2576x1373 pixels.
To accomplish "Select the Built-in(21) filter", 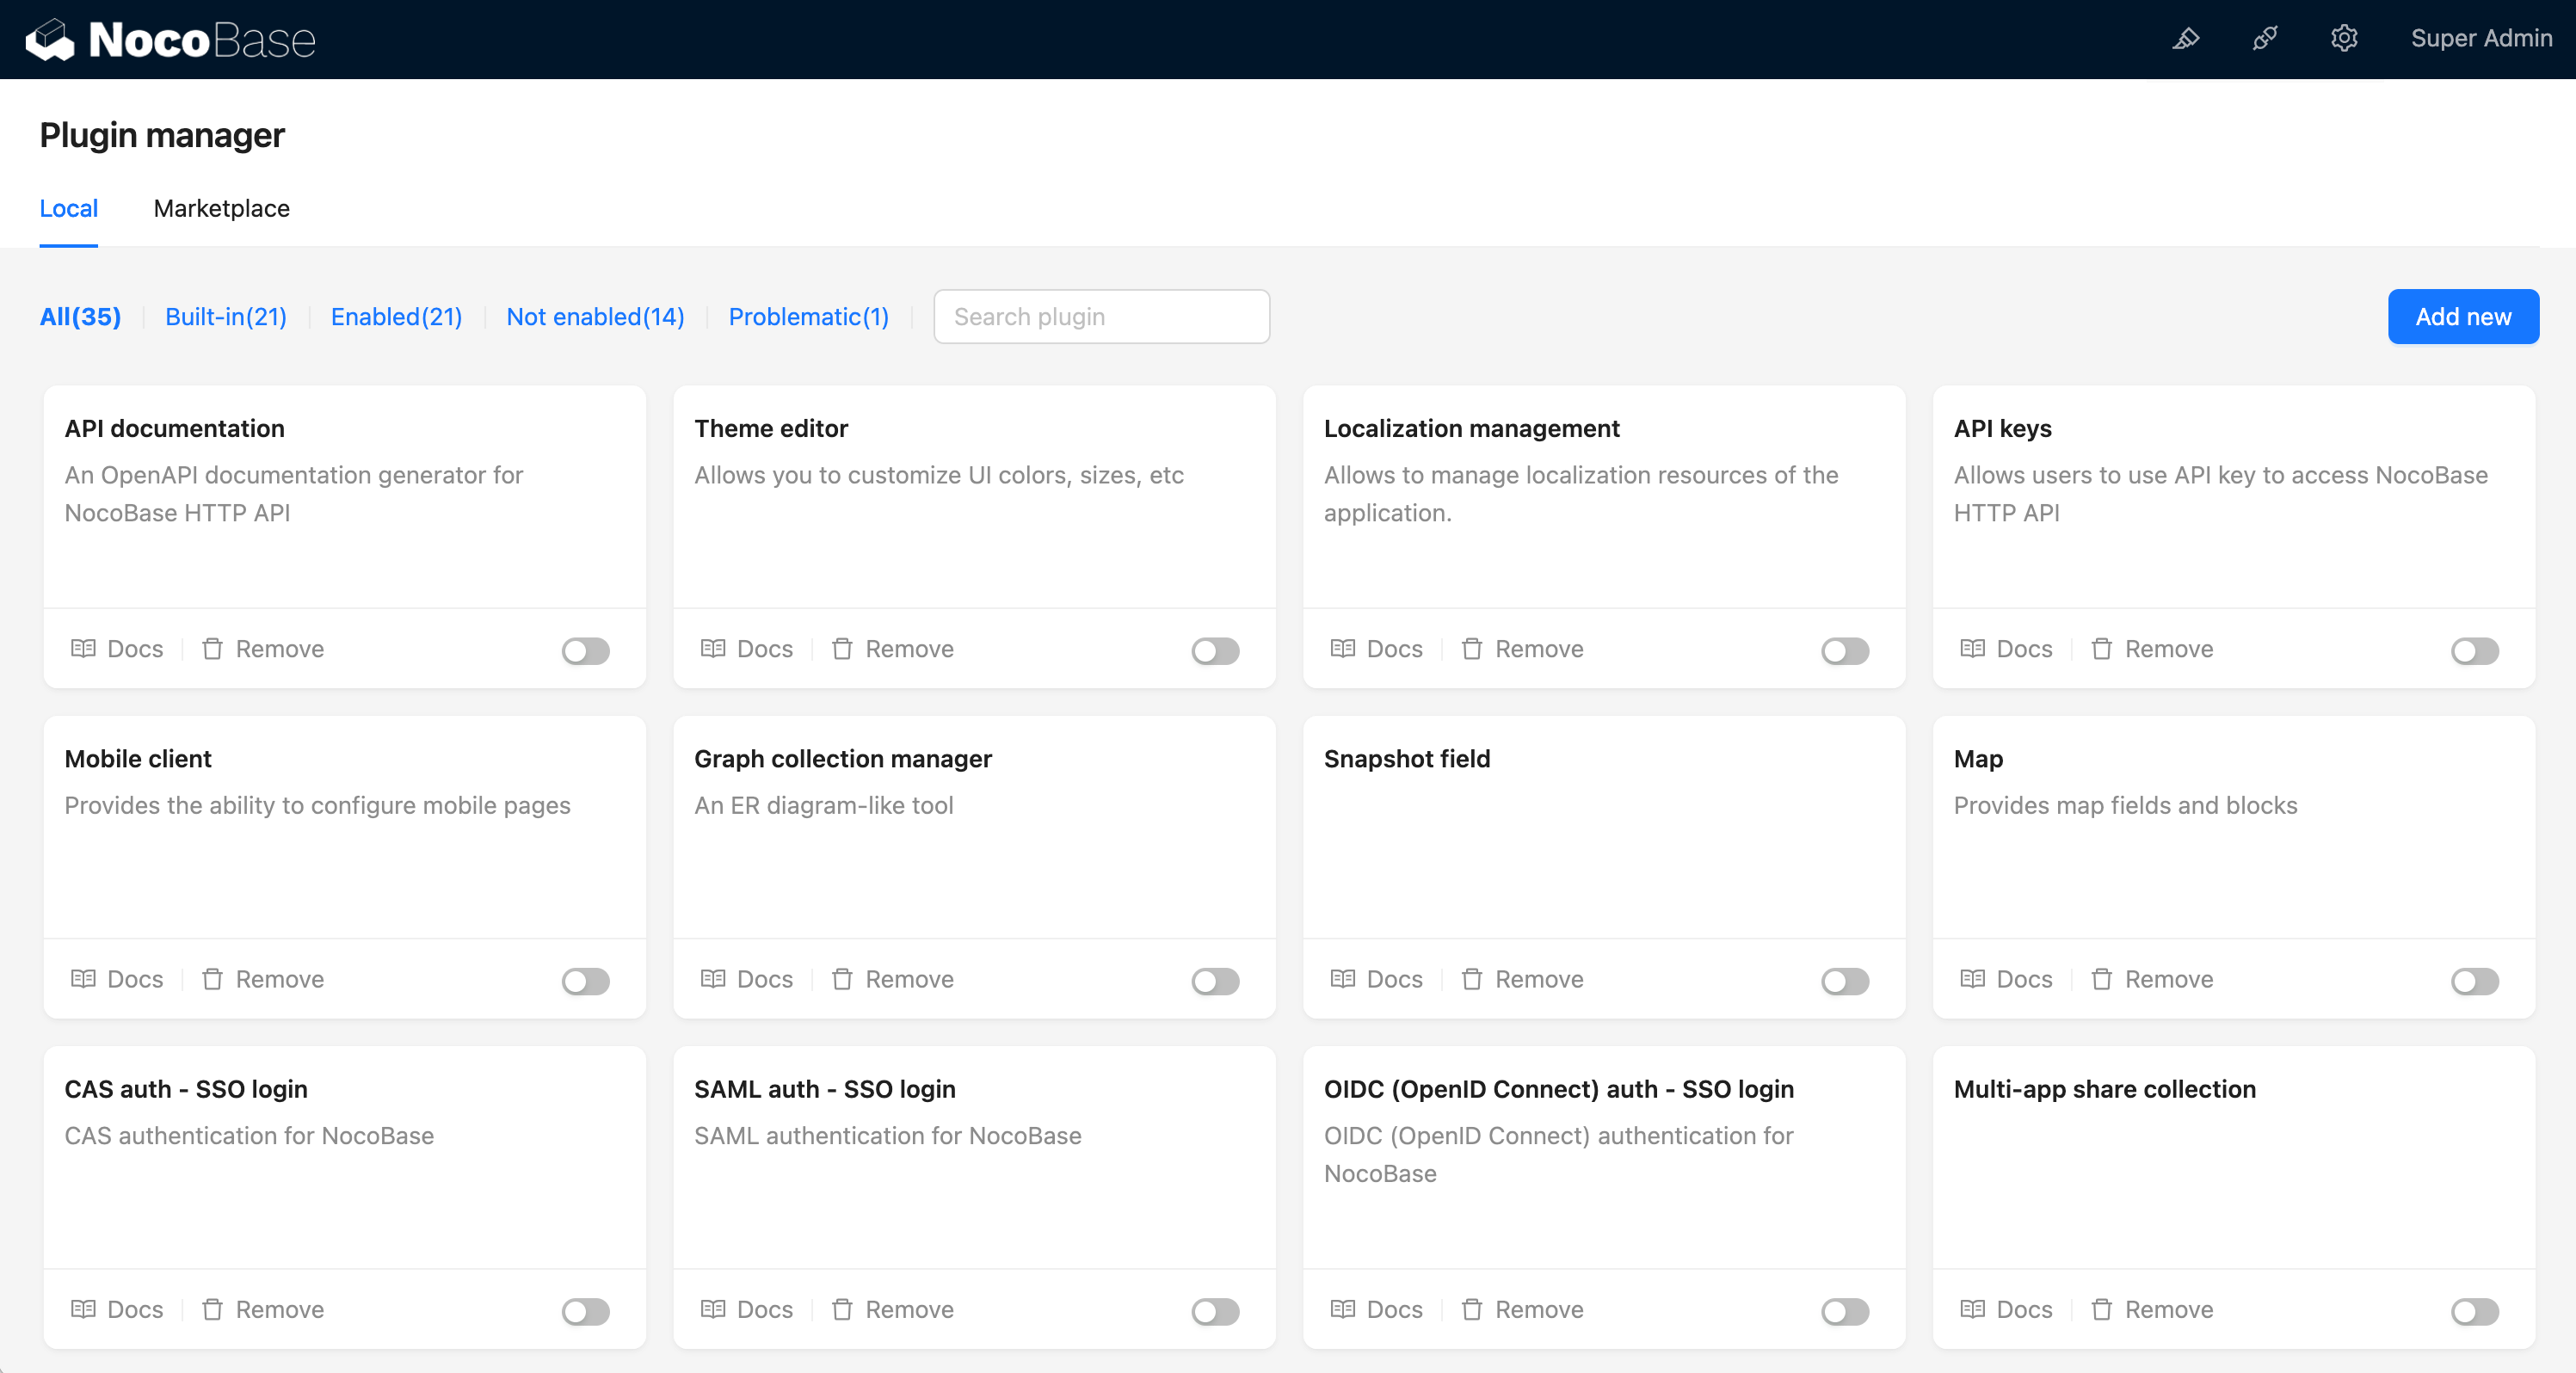I will (228, 315).
